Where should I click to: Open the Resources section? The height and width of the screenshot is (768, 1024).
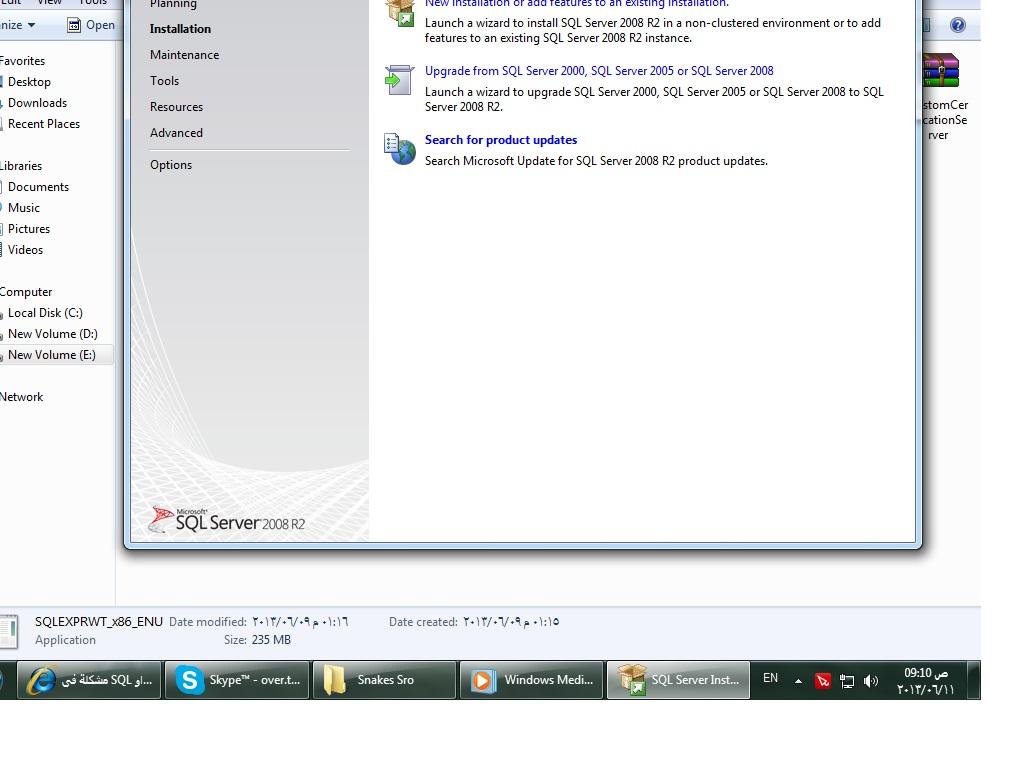pos(176,107)
